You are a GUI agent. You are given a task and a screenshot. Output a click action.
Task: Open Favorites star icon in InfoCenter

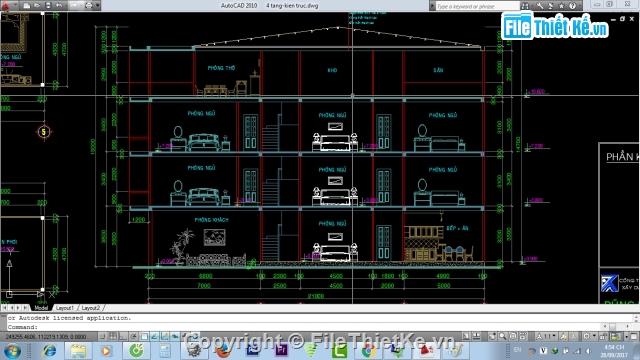[x=561, y=6]
